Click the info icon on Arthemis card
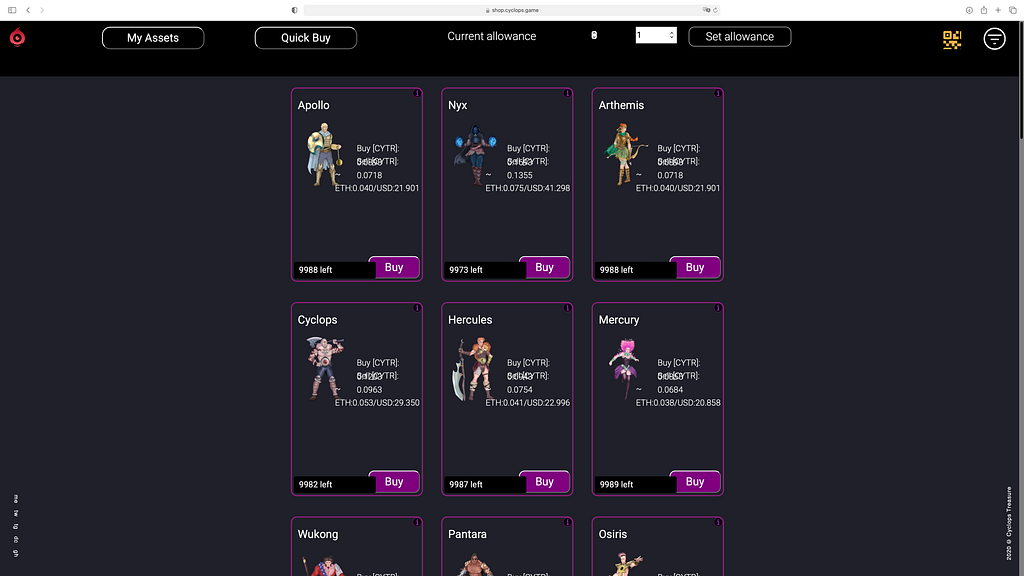 click(718, 93)
